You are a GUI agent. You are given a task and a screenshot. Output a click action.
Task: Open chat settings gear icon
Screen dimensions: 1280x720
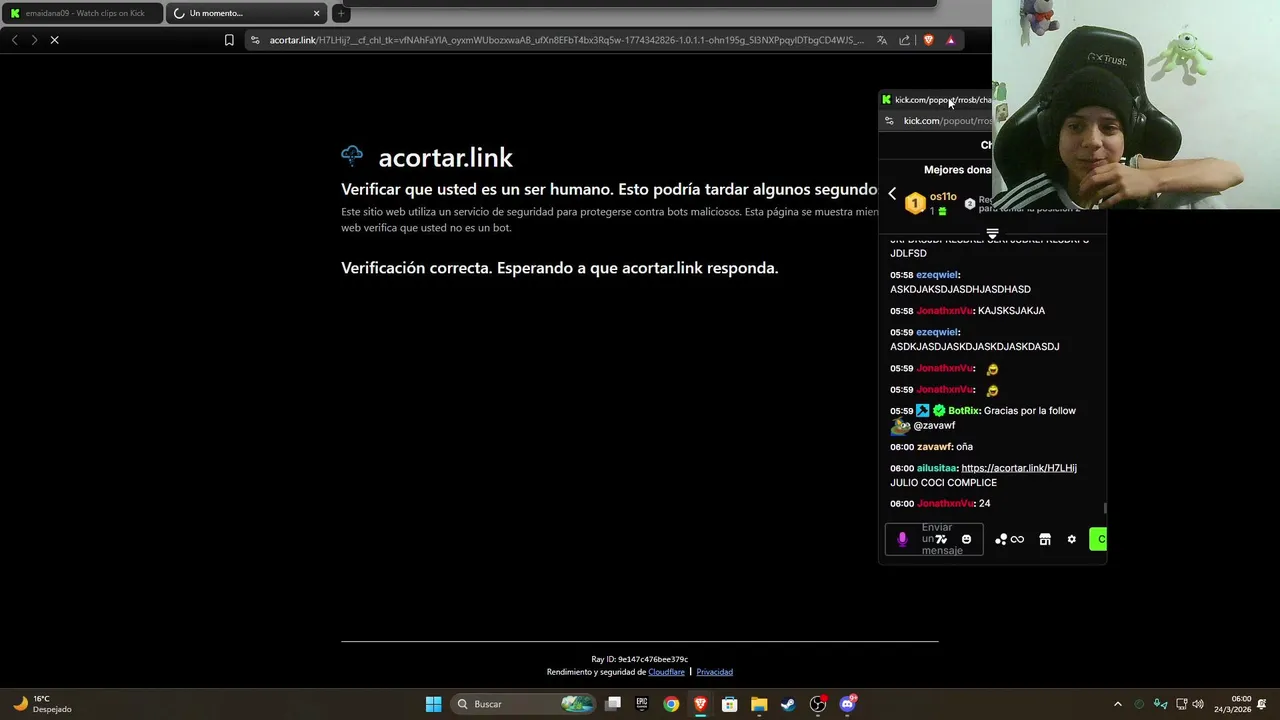pos(1071,539)
